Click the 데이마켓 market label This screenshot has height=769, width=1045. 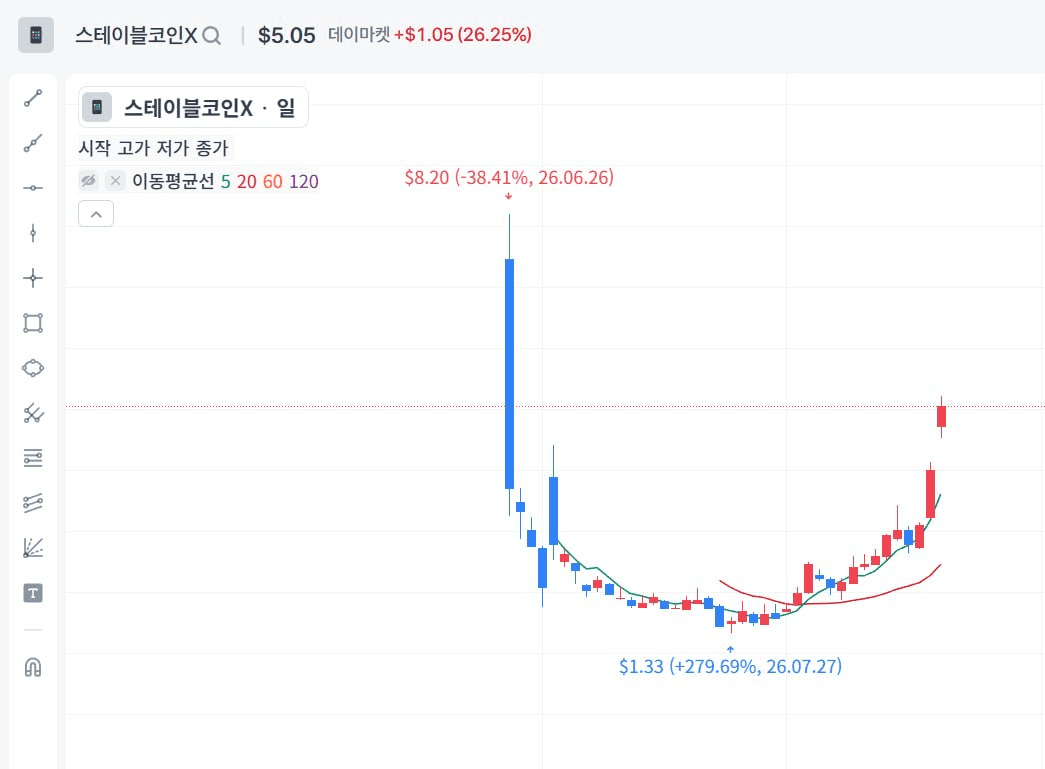pyautogui.click(x=359, y=35)
